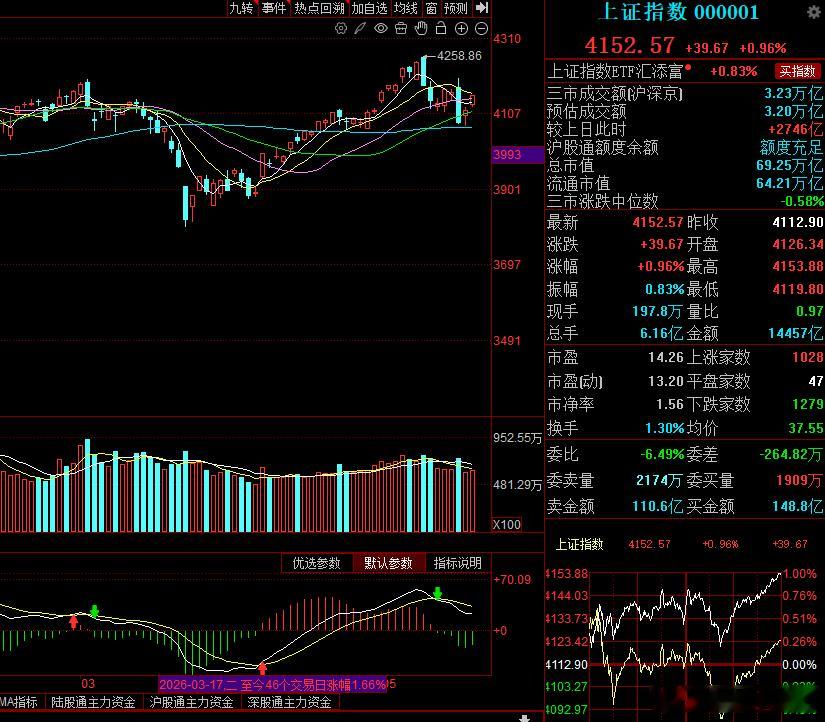Click the 下跌家数 value 1279
The height and width of the screenshot is (722, 825).
click(x=808, y=404)
